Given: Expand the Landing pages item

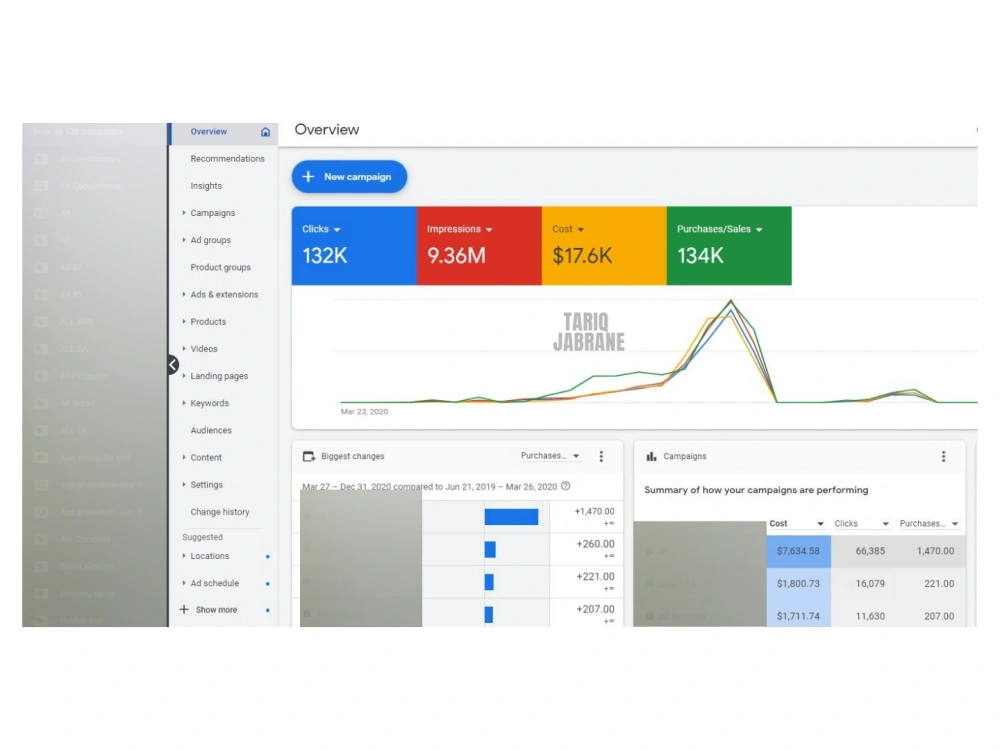Looking at the screenshot, I should click(184, 376).
